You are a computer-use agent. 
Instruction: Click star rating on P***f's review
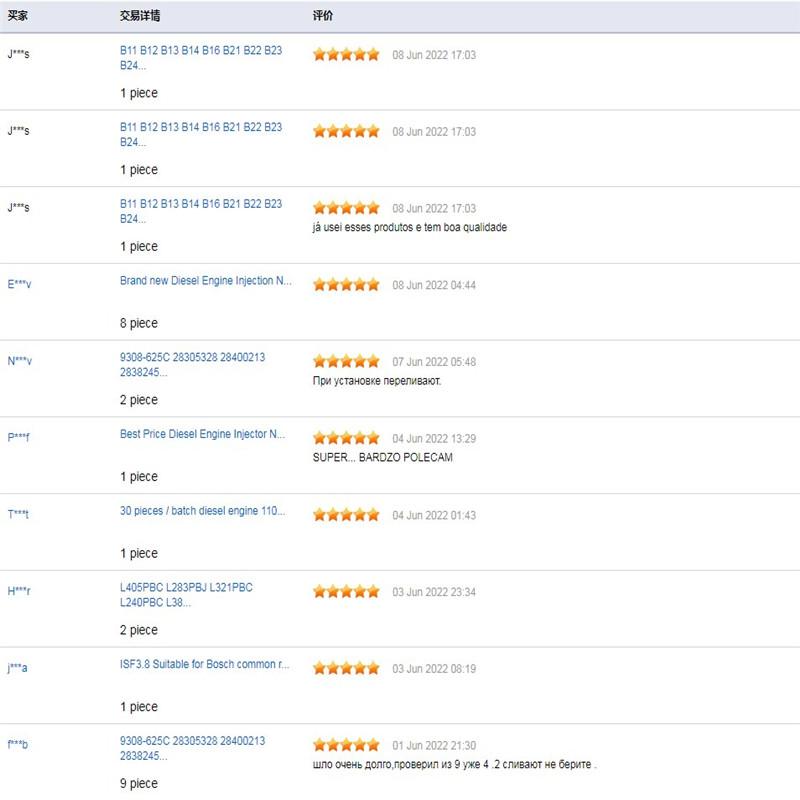pyautogui.click(x=346, y=438)
